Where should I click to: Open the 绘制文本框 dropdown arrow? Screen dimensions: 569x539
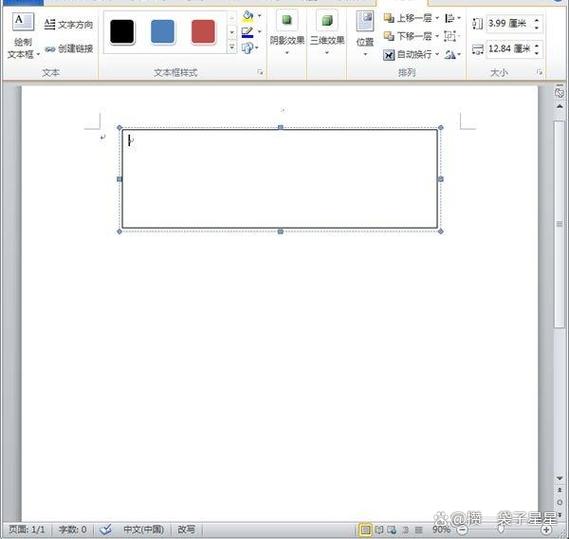tap(38, 55)
